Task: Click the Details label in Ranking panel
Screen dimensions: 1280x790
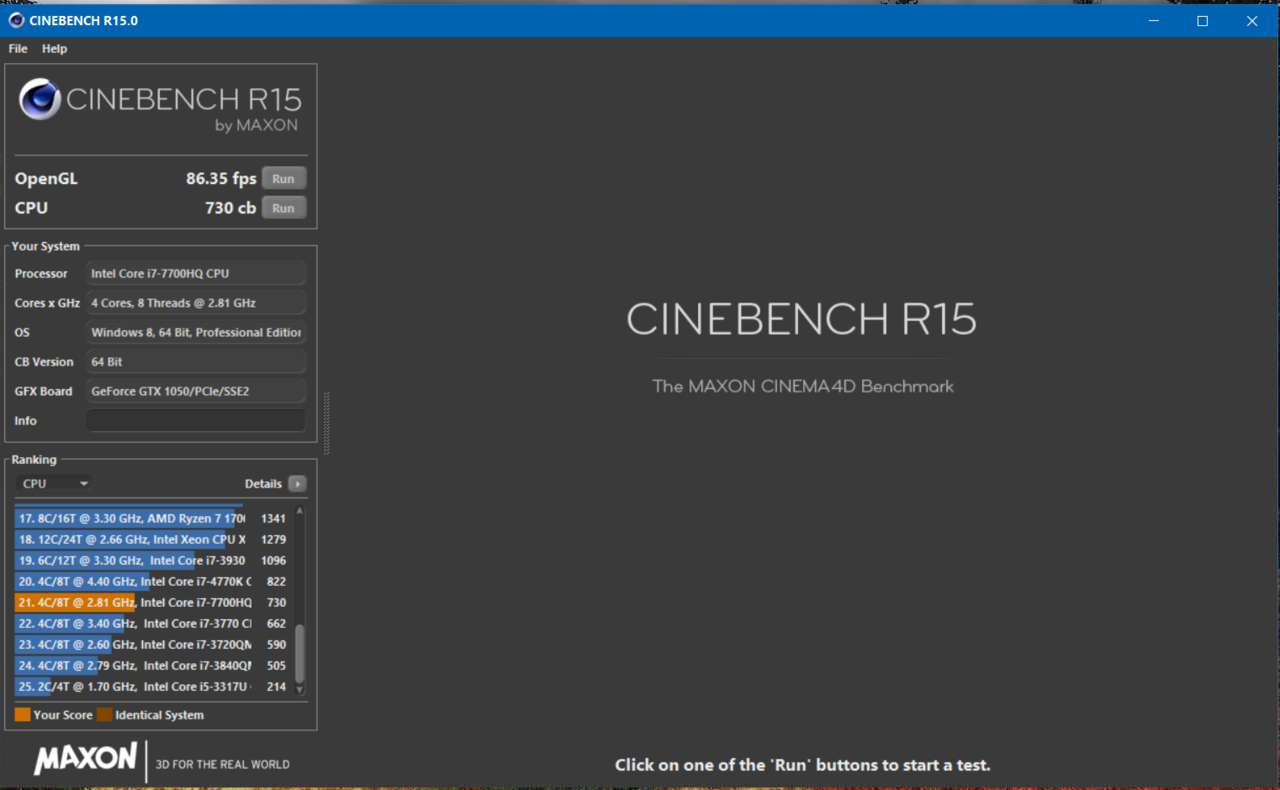Action: click(263, 484)
